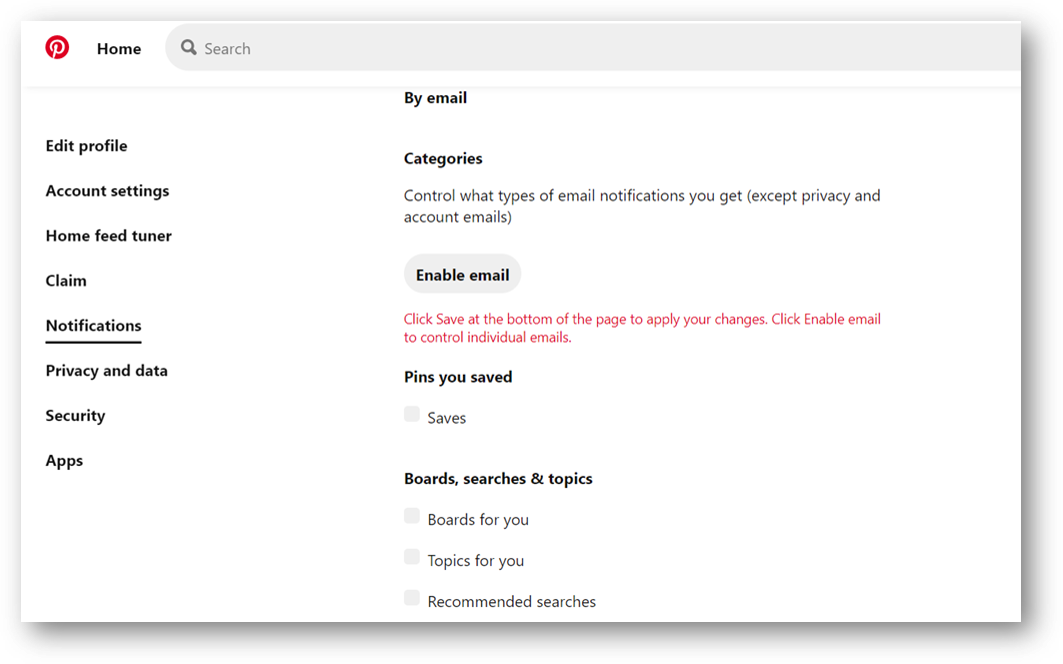
Task: Go to Account settings section
Action: [107, 191]
